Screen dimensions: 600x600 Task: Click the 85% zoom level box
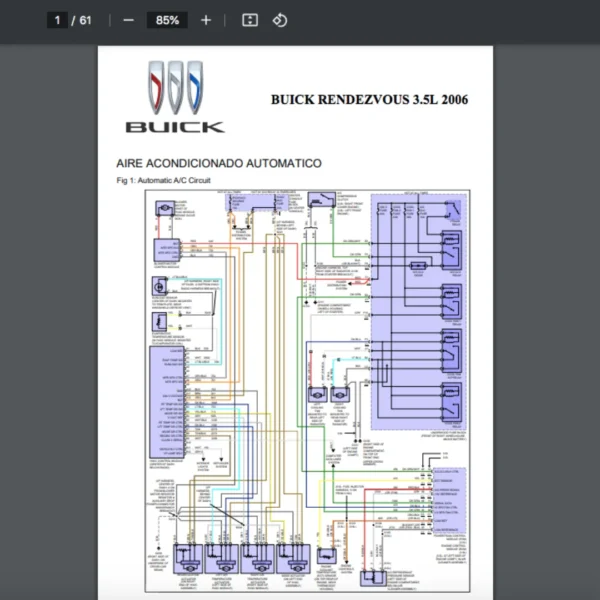[166, 20]
